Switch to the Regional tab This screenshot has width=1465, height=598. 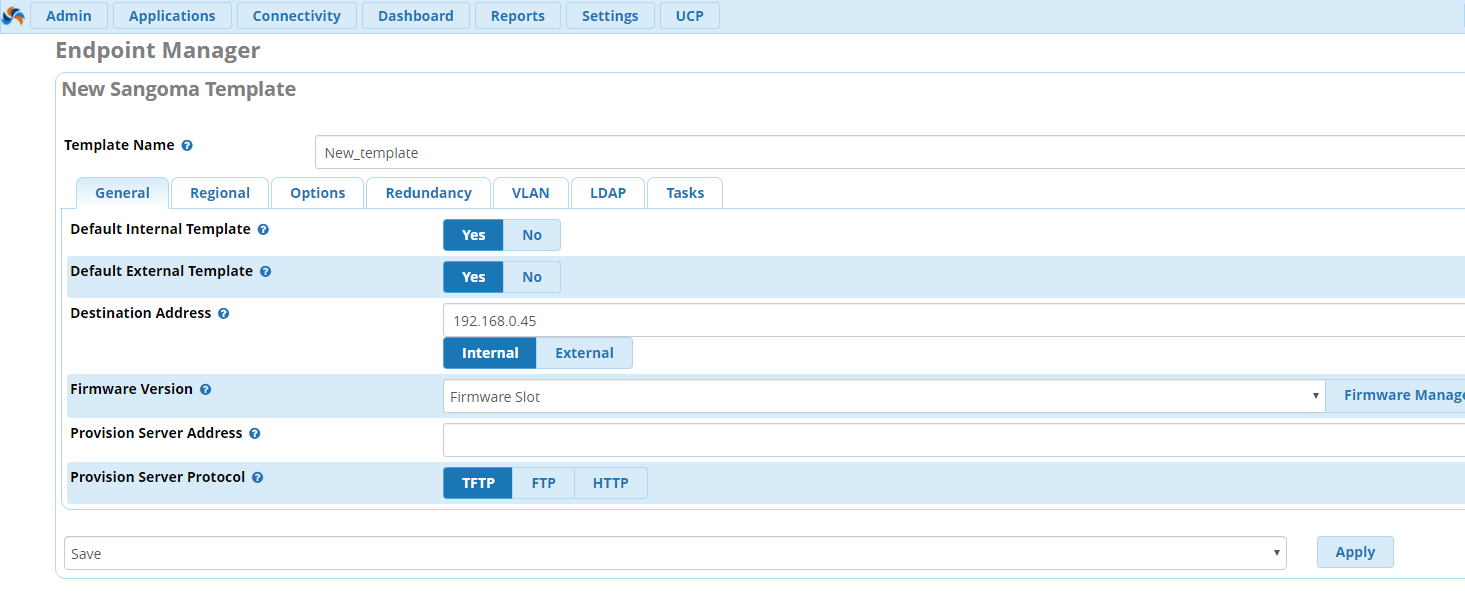(220, 193)
